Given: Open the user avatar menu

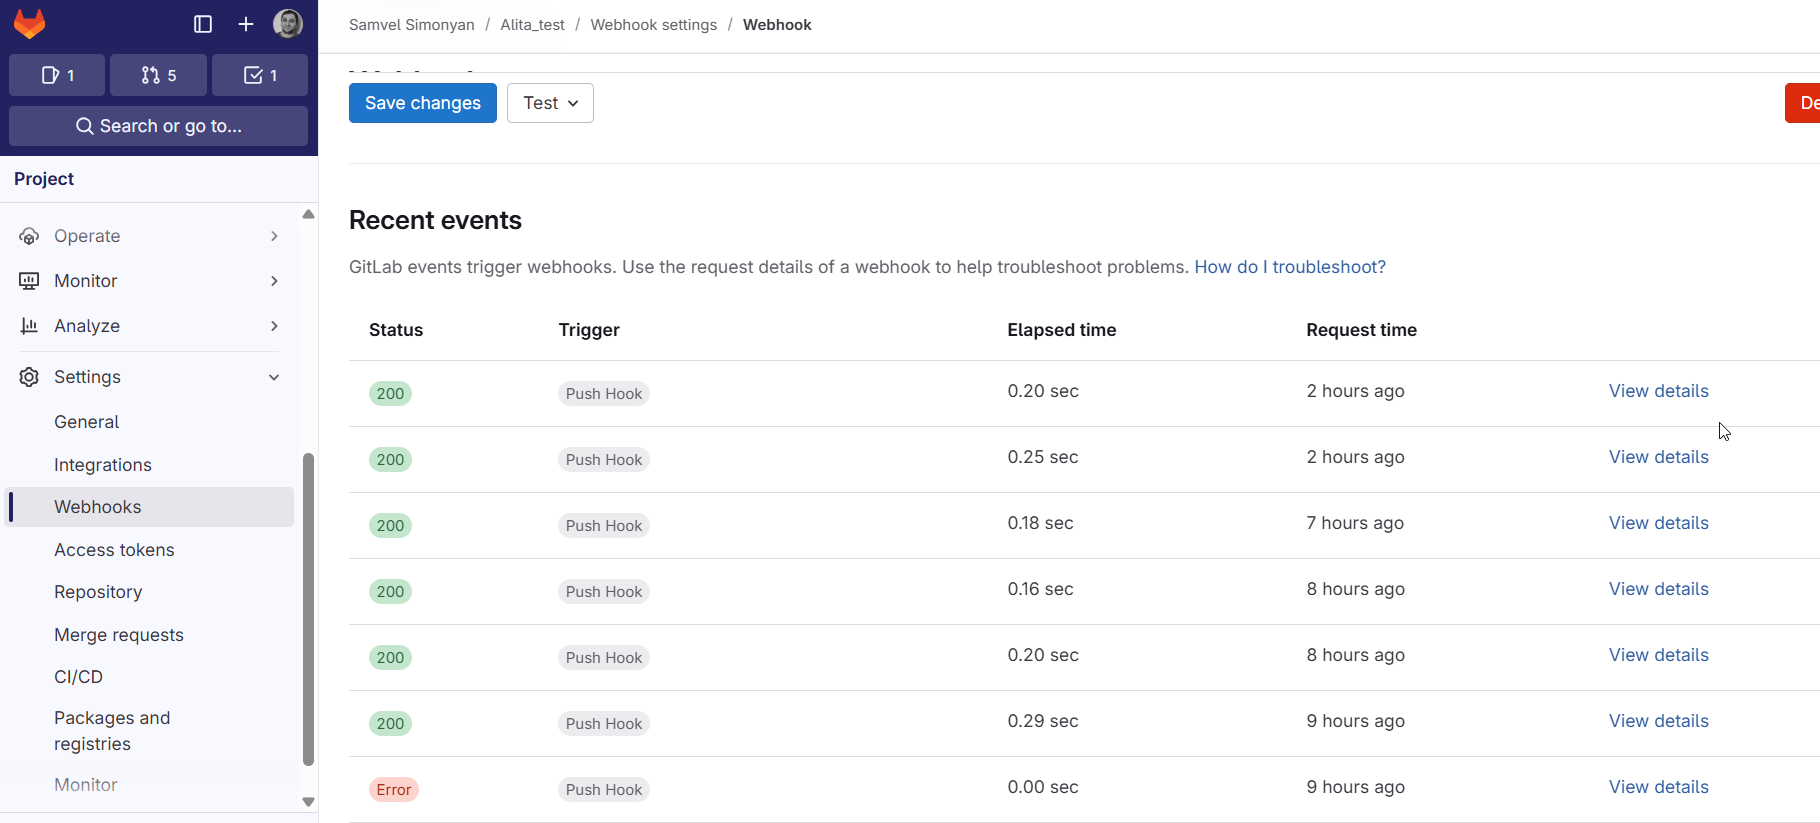Looking at the screenshot, I should click(288, 24).
